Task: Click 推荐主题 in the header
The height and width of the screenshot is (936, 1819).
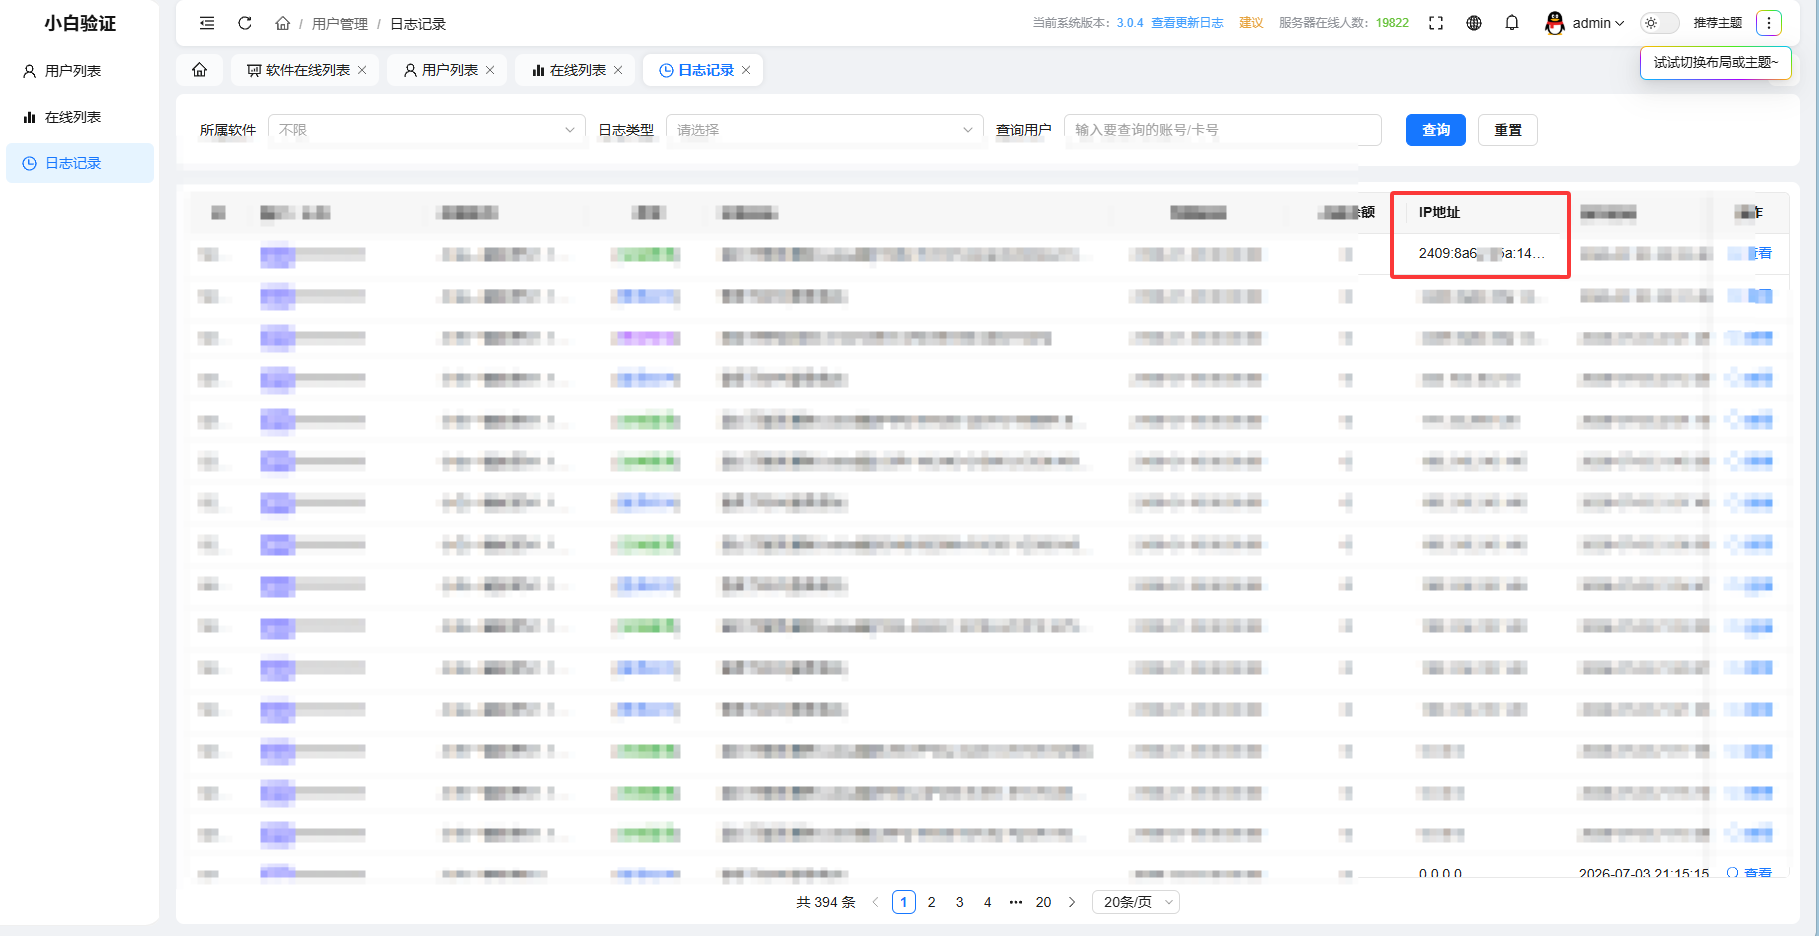Action: pyautogui.click(x=1717, y=23)
